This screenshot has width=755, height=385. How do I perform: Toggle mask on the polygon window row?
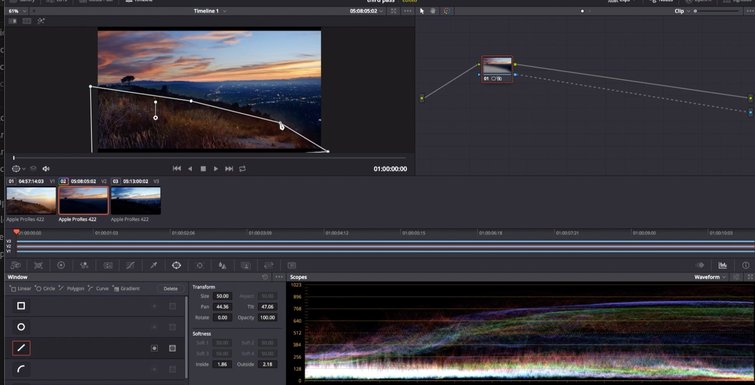pos(172,348)
